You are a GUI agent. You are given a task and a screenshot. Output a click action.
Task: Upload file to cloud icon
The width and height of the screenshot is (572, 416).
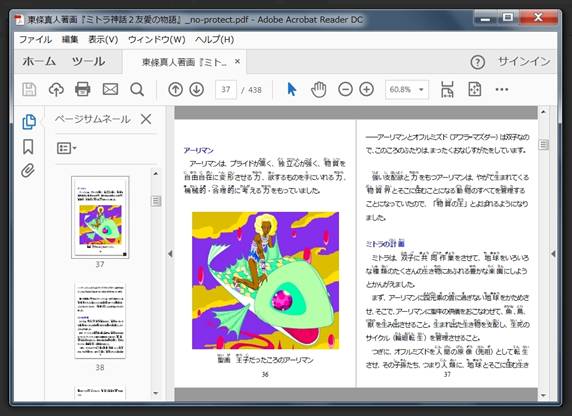pyautogui.click(x=56, y=89)
